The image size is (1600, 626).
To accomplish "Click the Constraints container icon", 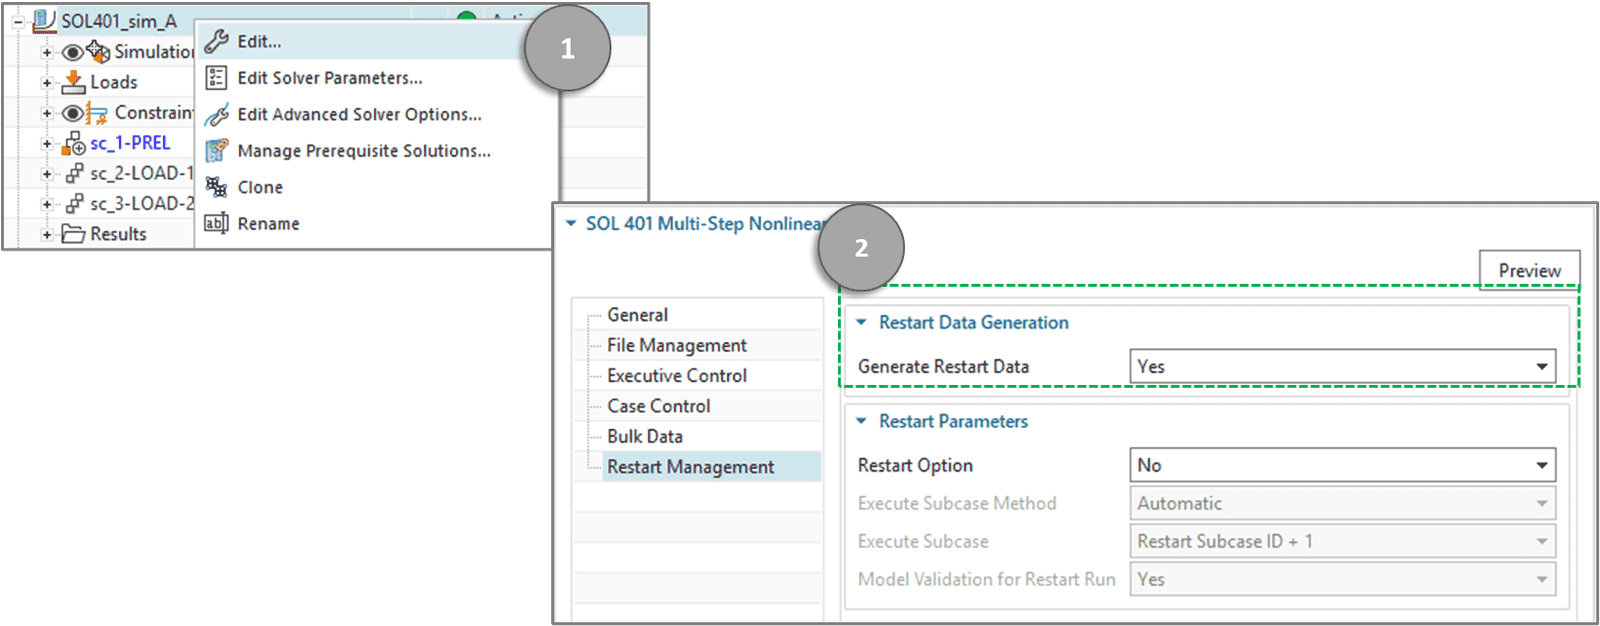I will click(97, 113).
